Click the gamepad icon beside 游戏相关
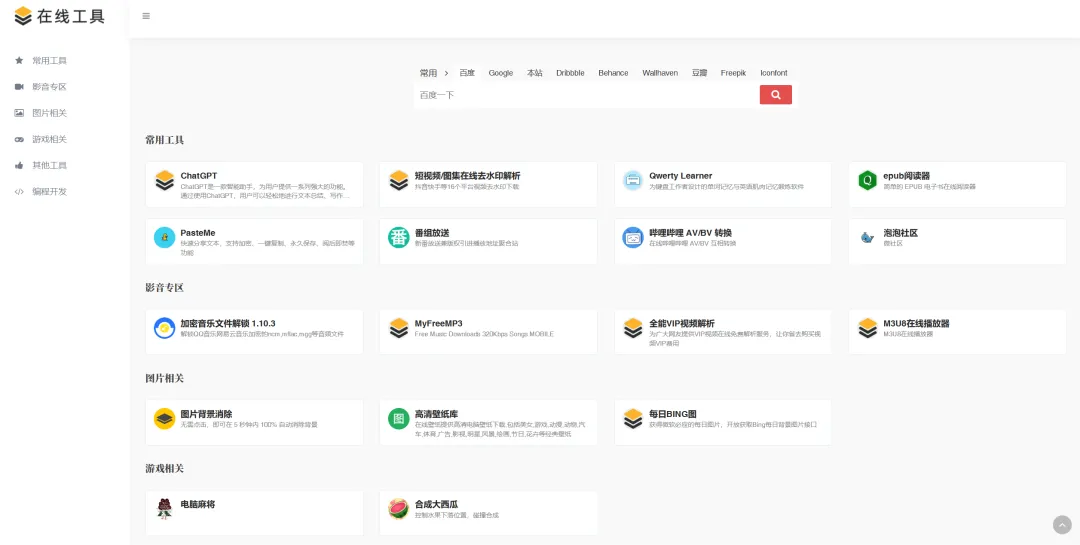Viewport: 1080px width, 545px height. tap(19, 139)
